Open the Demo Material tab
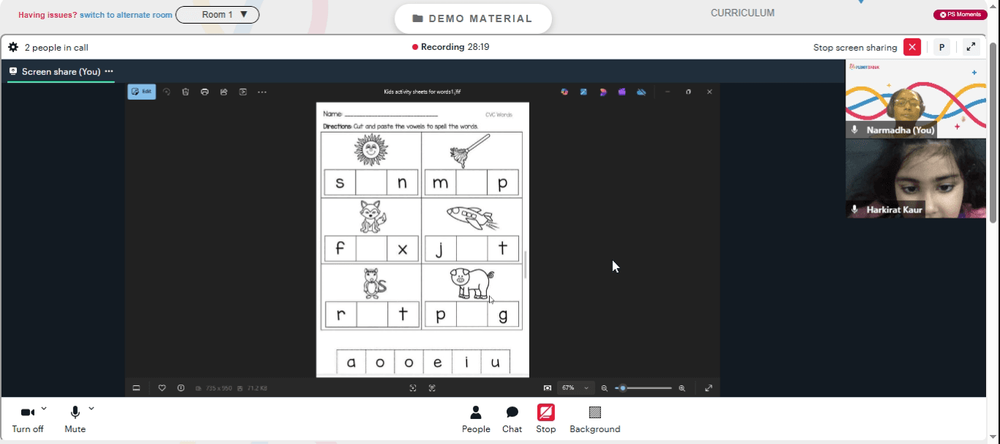This screenshot has height=444, width=1000. (473, 18)
